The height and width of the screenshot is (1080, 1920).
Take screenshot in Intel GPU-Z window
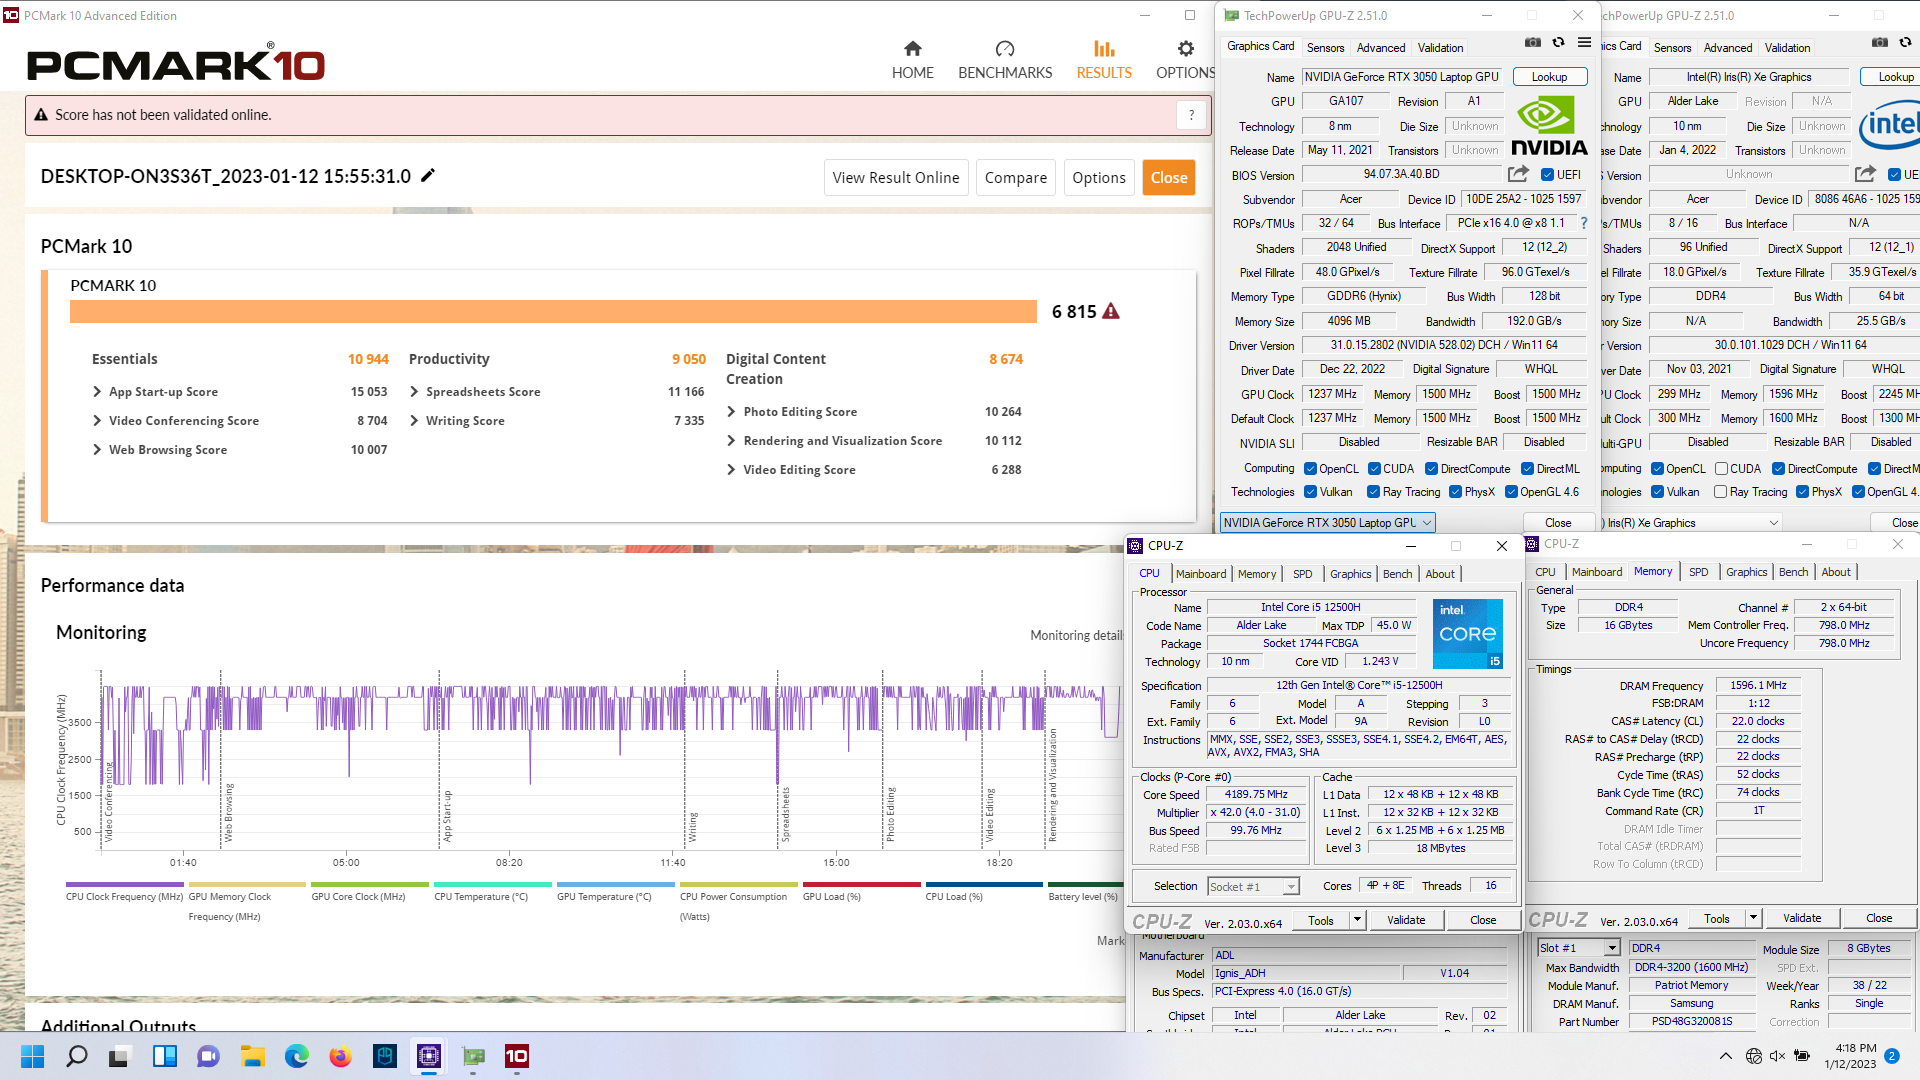click(x=1880, y=43)
